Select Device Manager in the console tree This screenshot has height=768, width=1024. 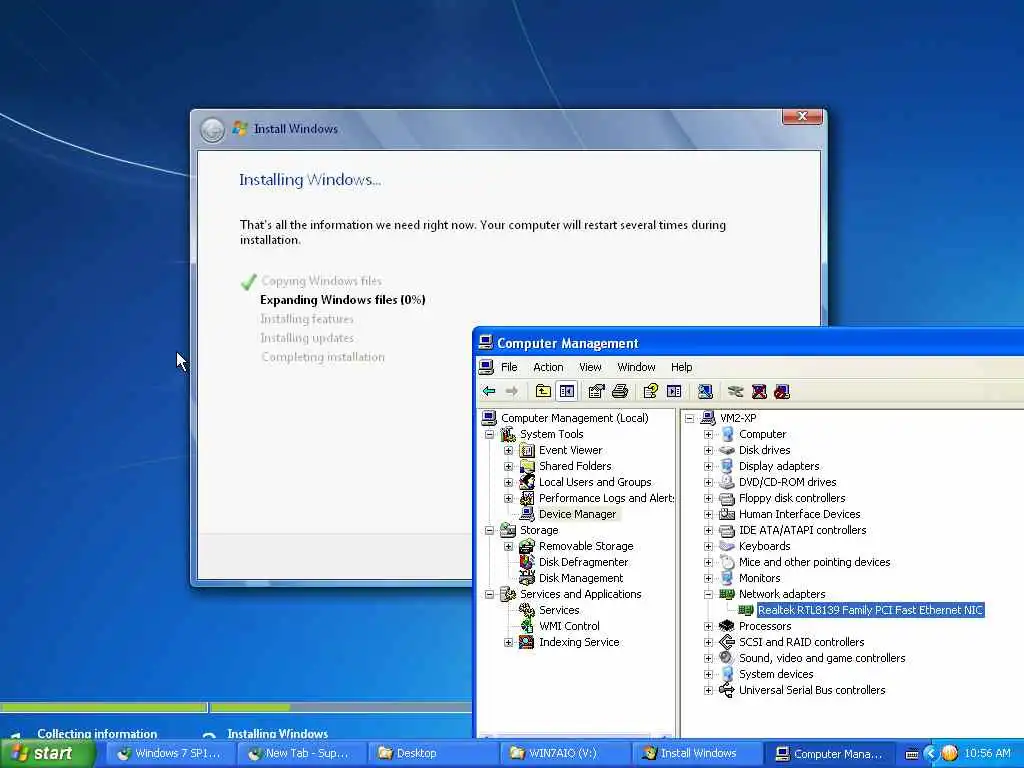tap(577, 514)
